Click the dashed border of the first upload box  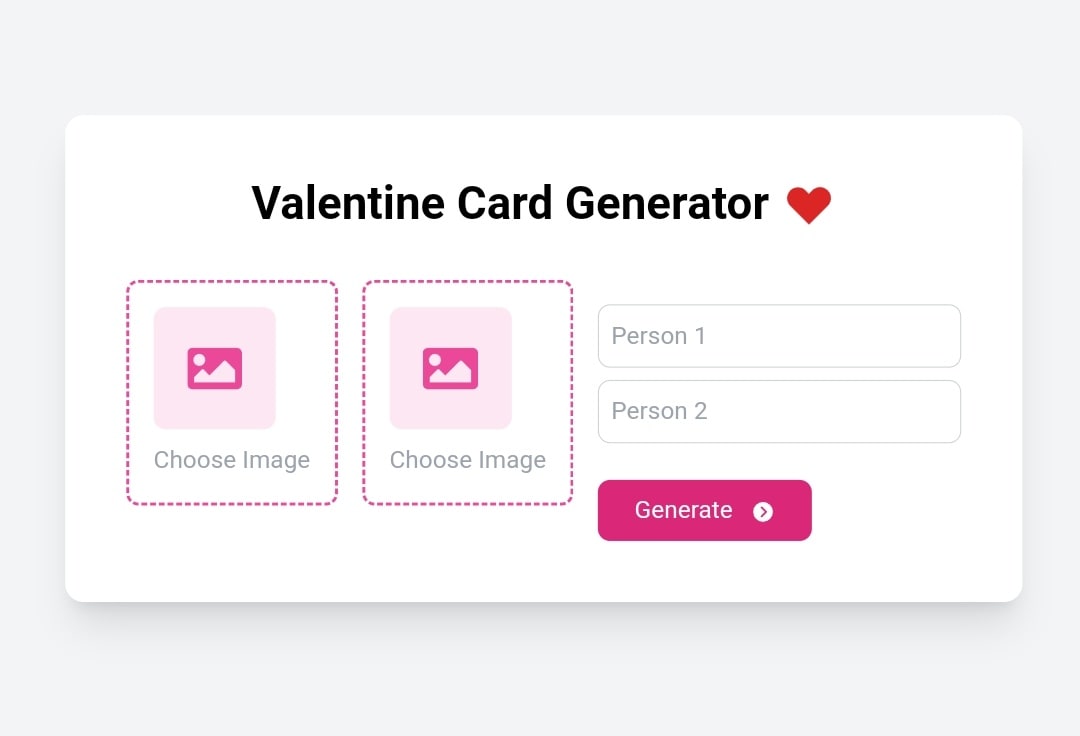pos(128,393)
